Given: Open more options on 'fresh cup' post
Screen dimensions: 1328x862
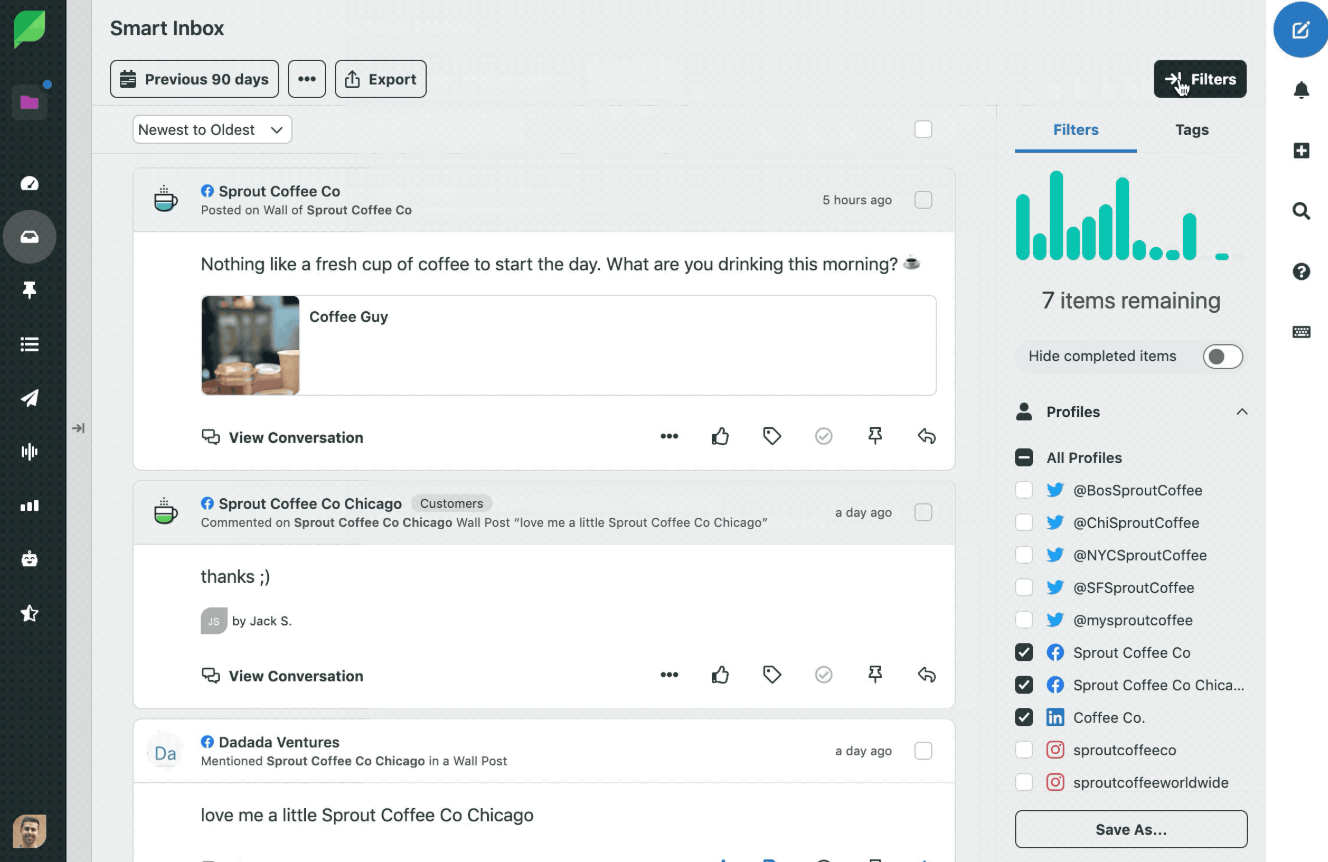Looking at the screenshot, I should pos(669,436).
